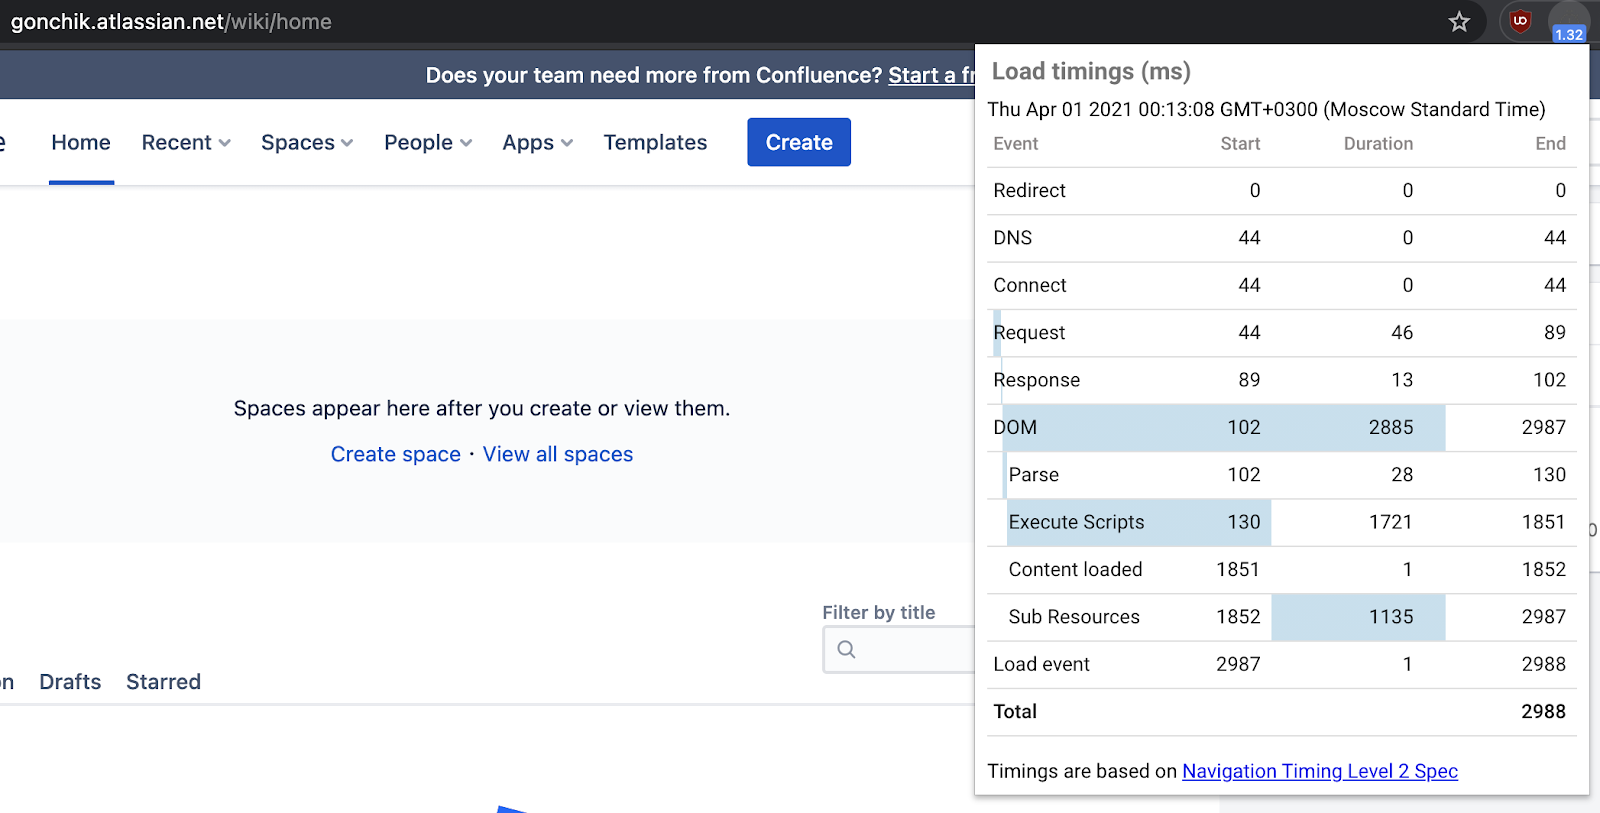Image resolution: width=1600 pixels, height=813 pixels.
Task: Click the load timing extension badge
Action: (x=1568, y=23)
